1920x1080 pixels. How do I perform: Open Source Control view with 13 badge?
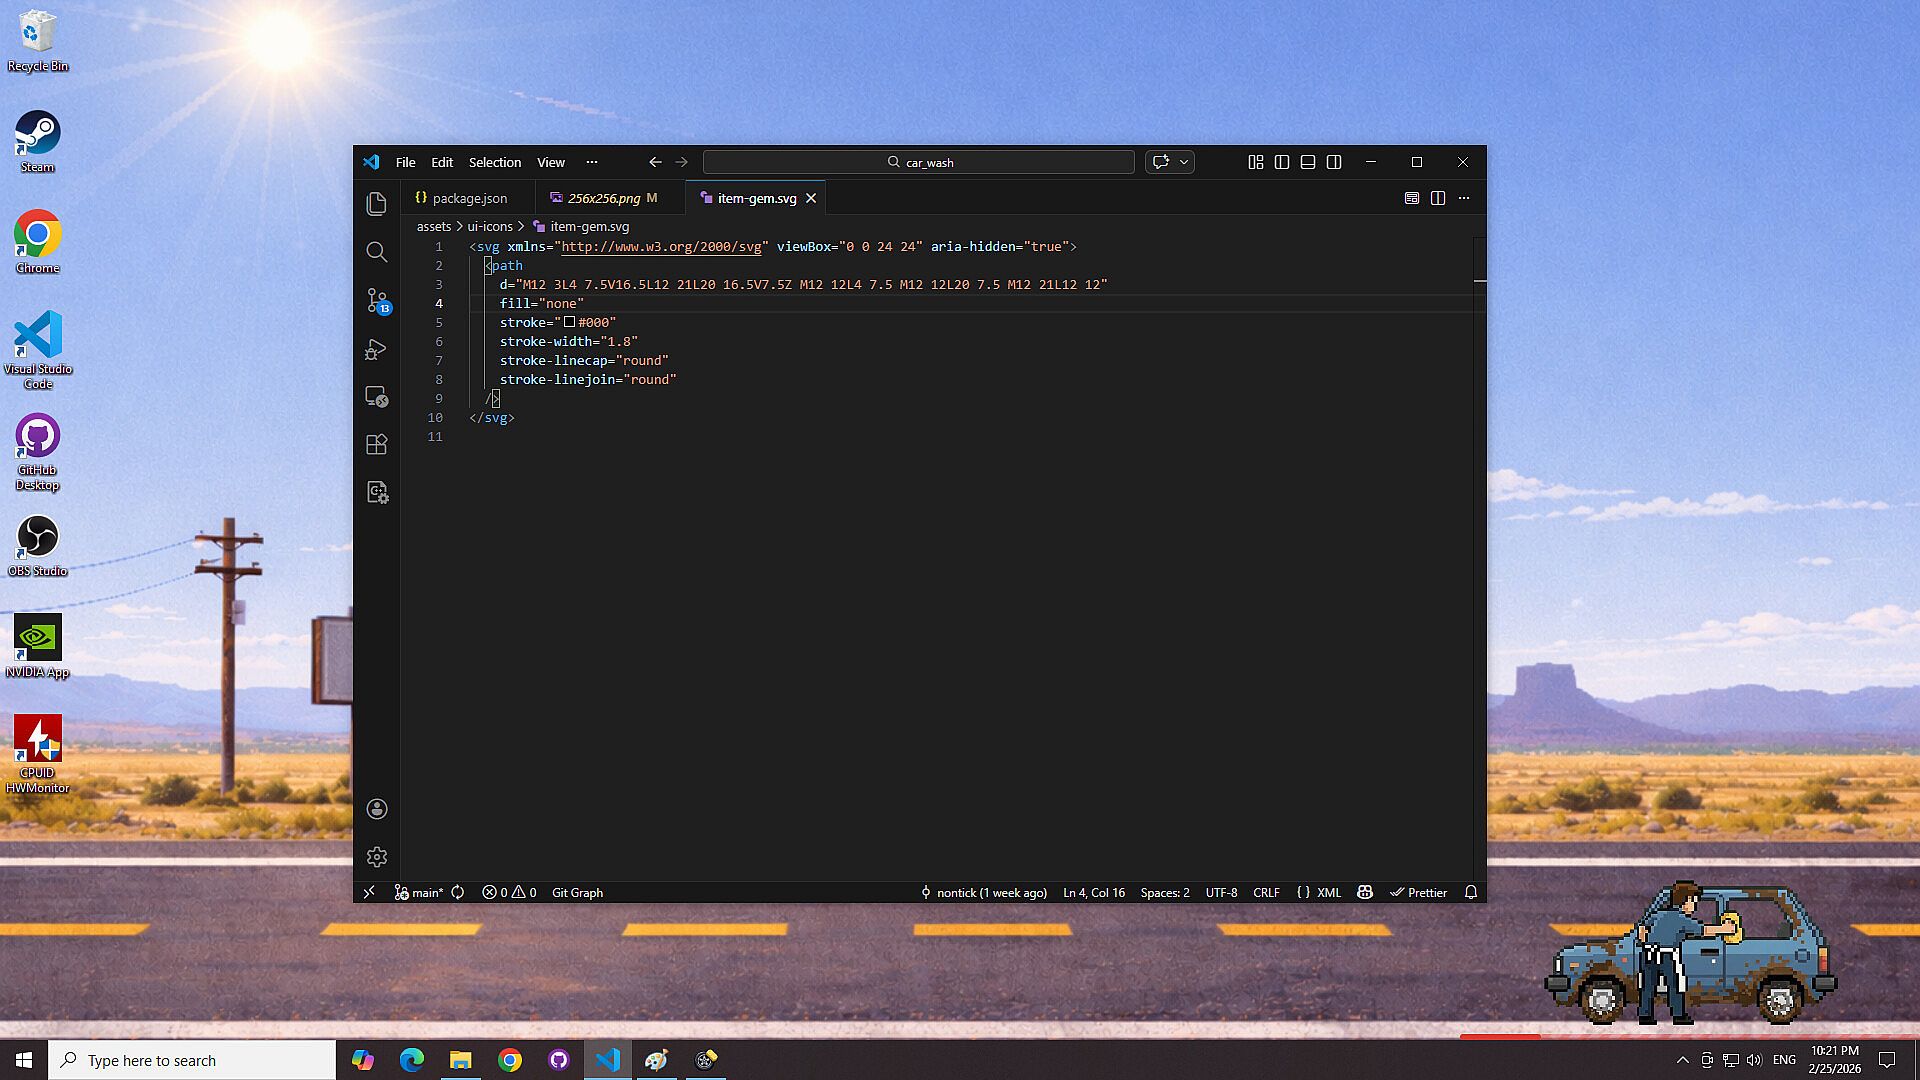coord(377,300)
